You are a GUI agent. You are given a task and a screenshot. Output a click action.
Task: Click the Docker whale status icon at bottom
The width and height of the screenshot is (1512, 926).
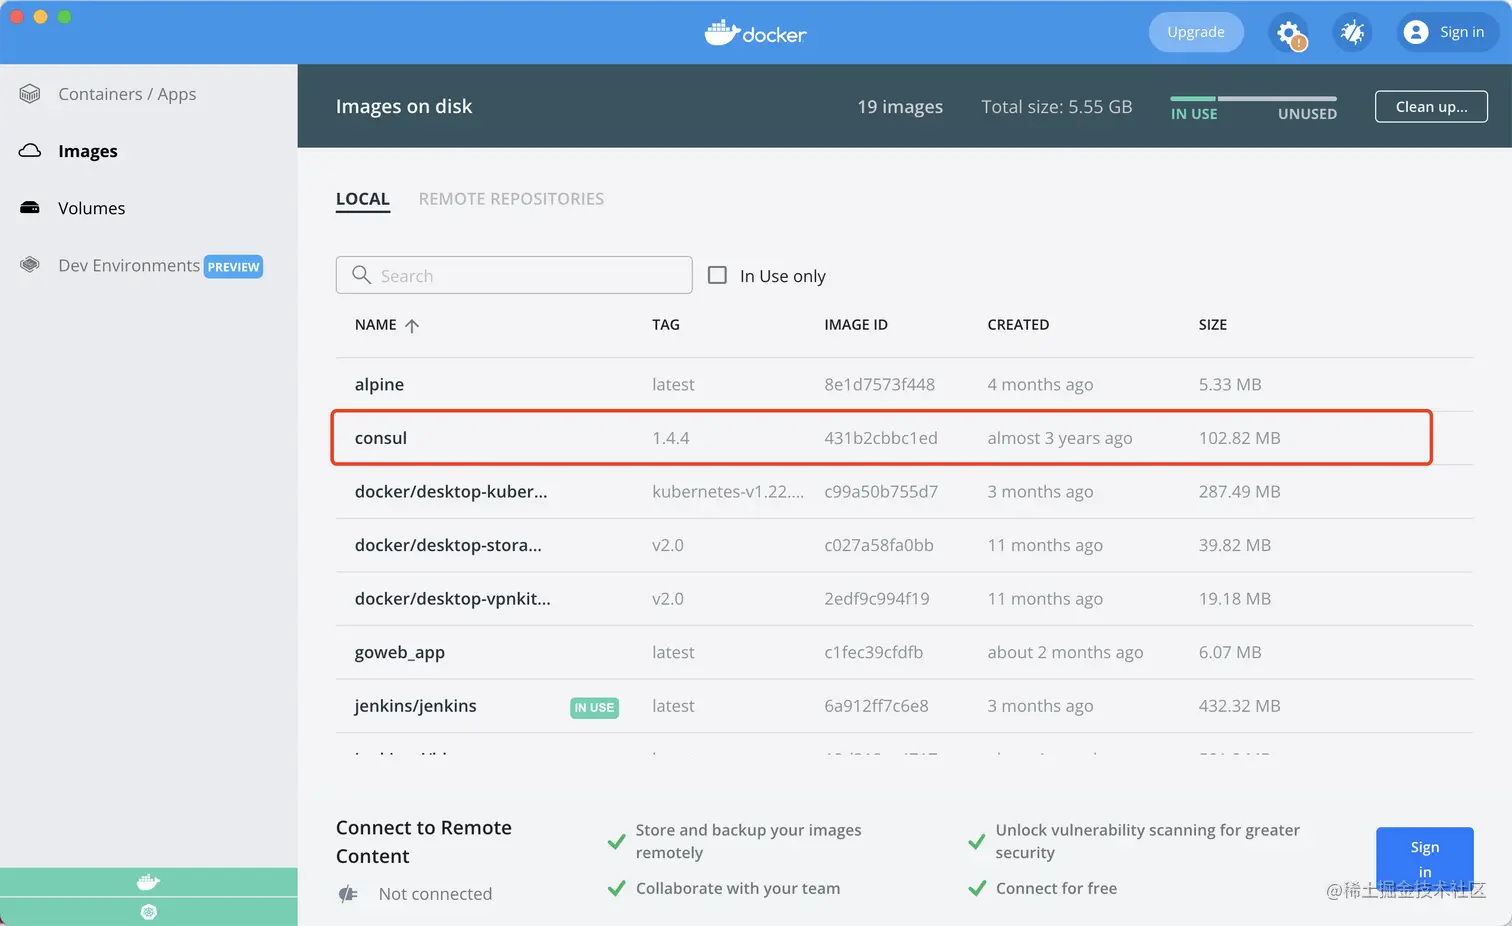tap(148, 882)
